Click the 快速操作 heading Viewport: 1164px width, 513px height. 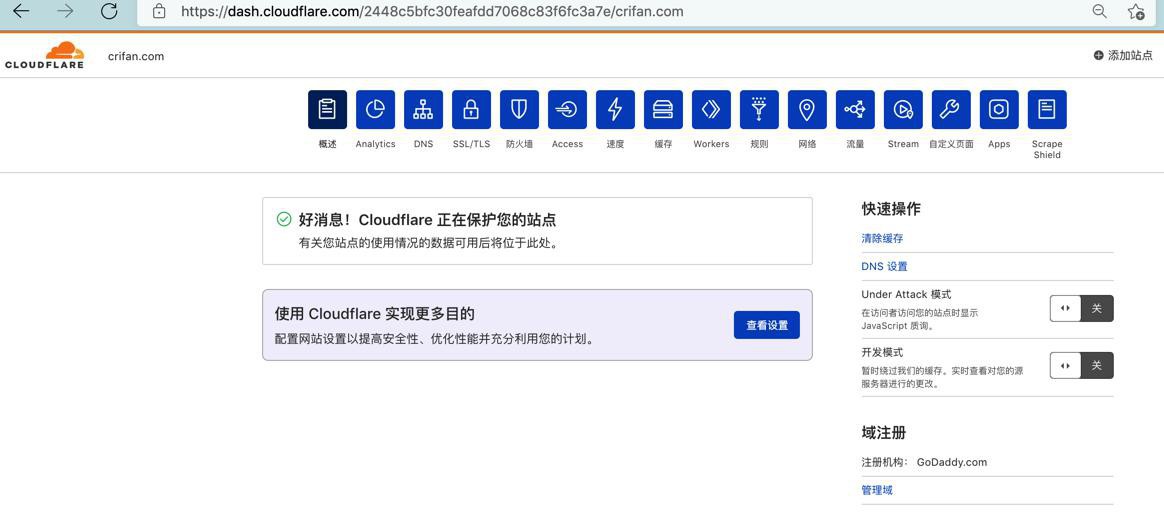[891, 209]
